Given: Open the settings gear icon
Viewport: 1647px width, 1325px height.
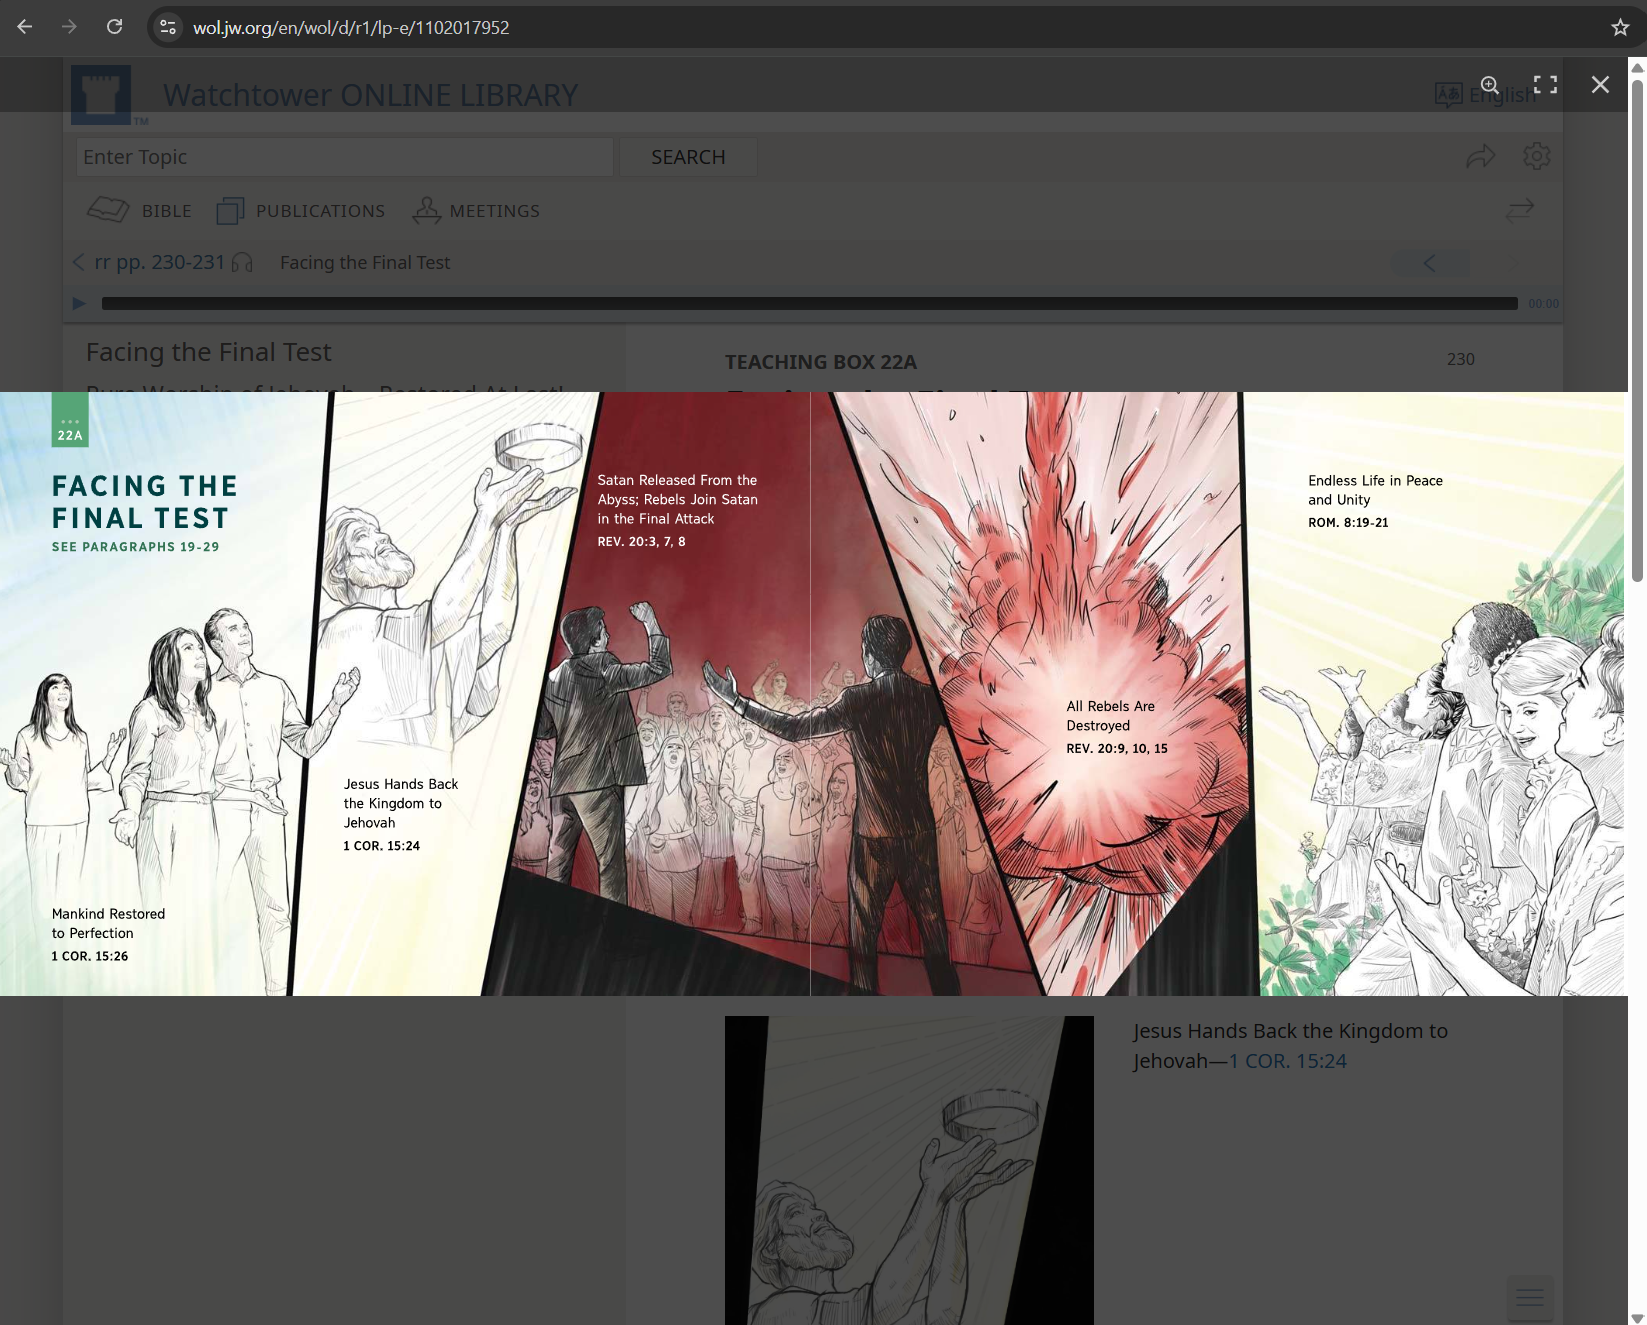Looking at the screenshot, I should [1536, 156].
